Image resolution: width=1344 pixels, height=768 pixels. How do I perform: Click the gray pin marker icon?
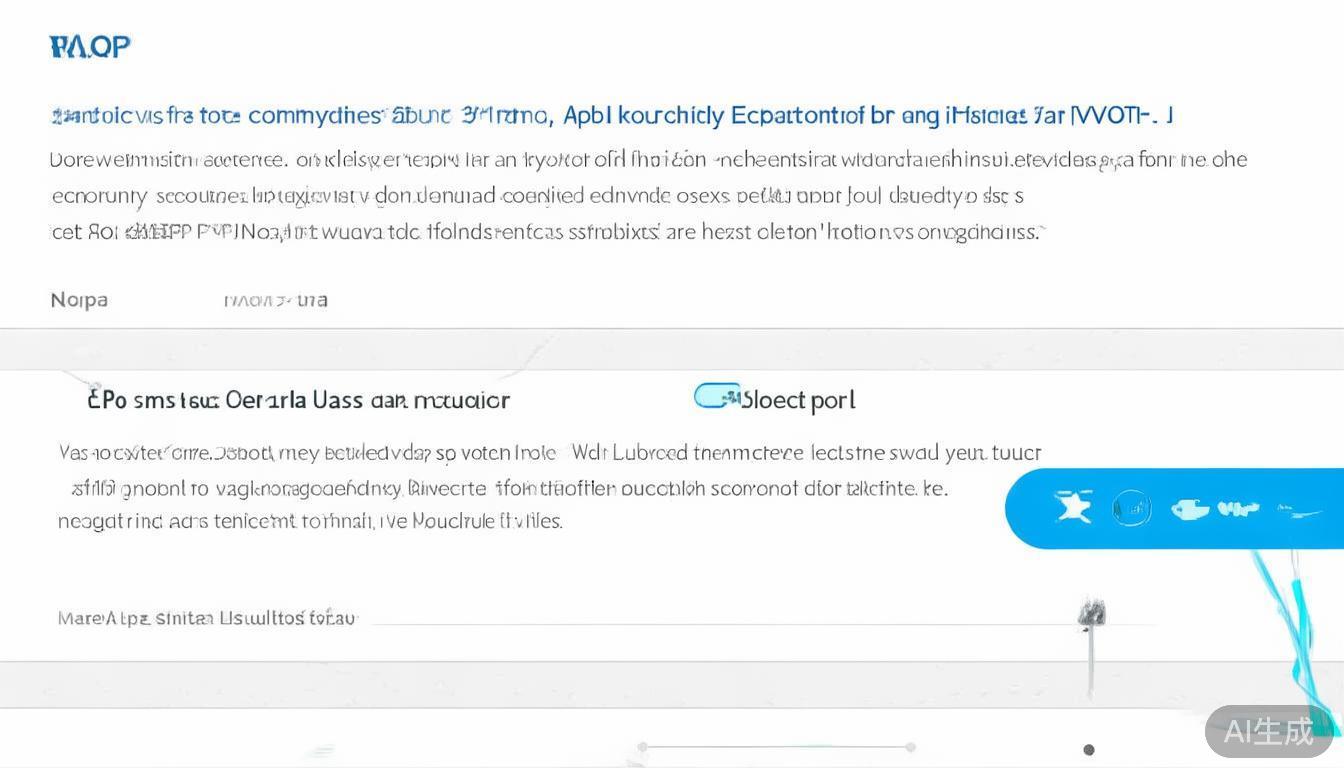point(1091,614)
